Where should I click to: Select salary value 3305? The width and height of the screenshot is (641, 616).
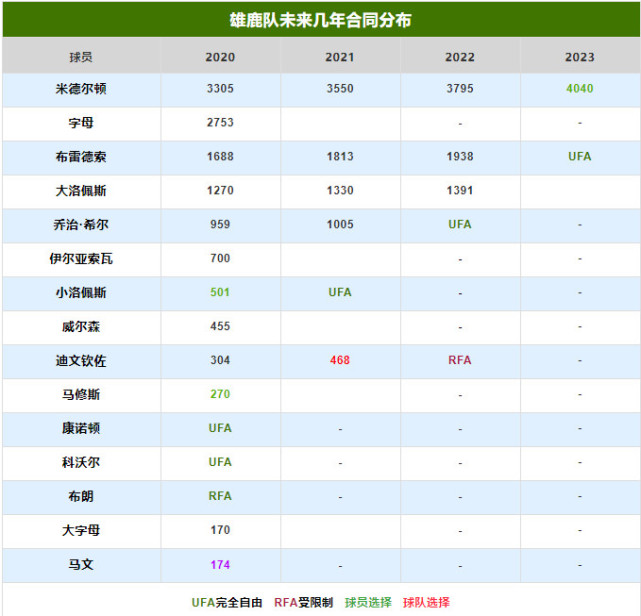point(220,89)
